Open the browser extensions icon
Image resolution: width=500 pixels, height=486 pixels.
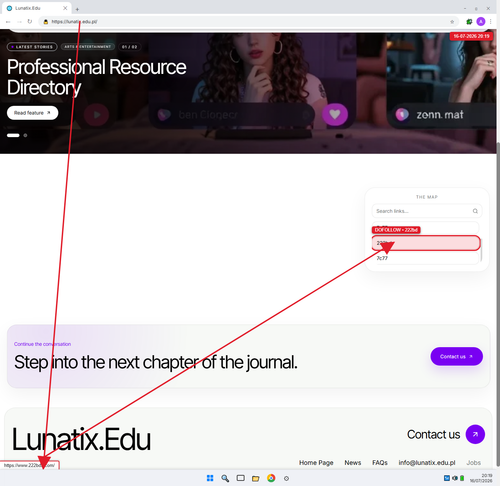pyautogui.click(x=469, y=22)
